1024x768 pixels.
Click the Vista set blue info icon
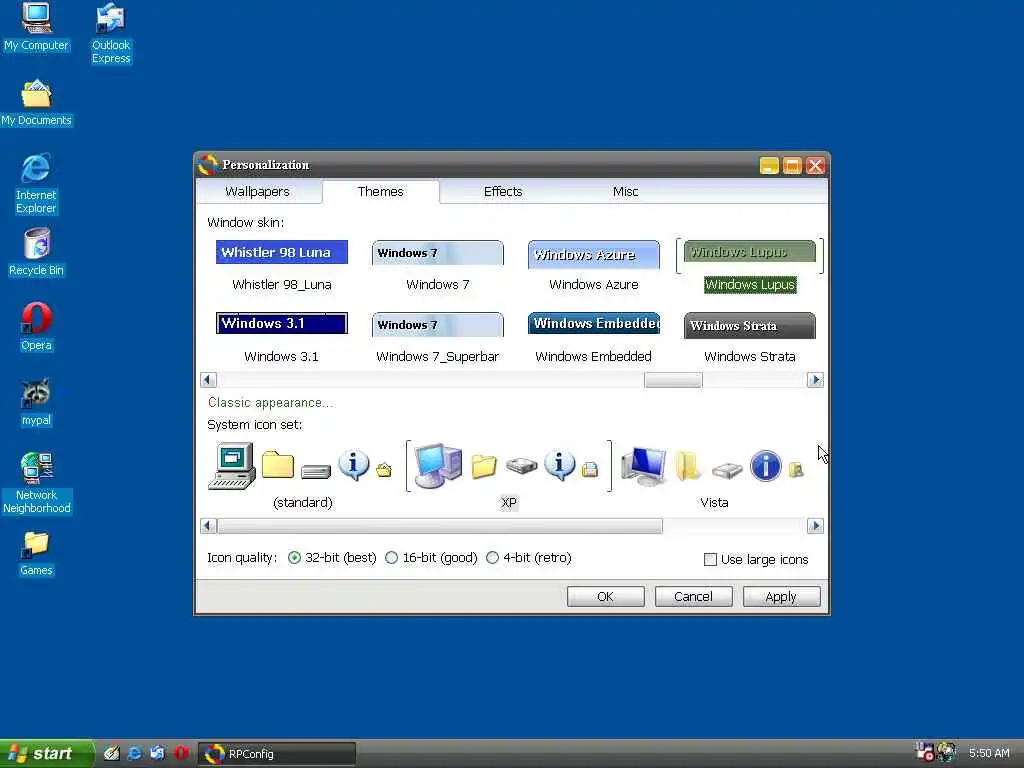tap(765, 466)
